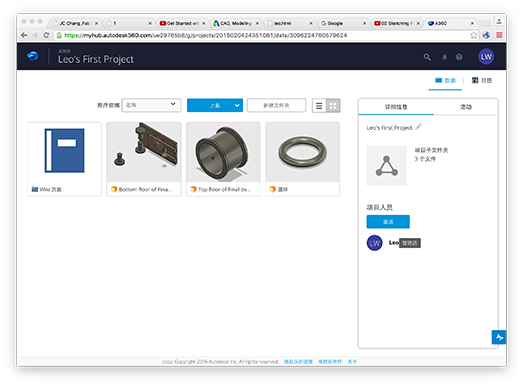The height and width of the screenshot is (386, 523).
Task: Click Fusion icon beside Bottom floor label
Action: [x=114, y=189]
